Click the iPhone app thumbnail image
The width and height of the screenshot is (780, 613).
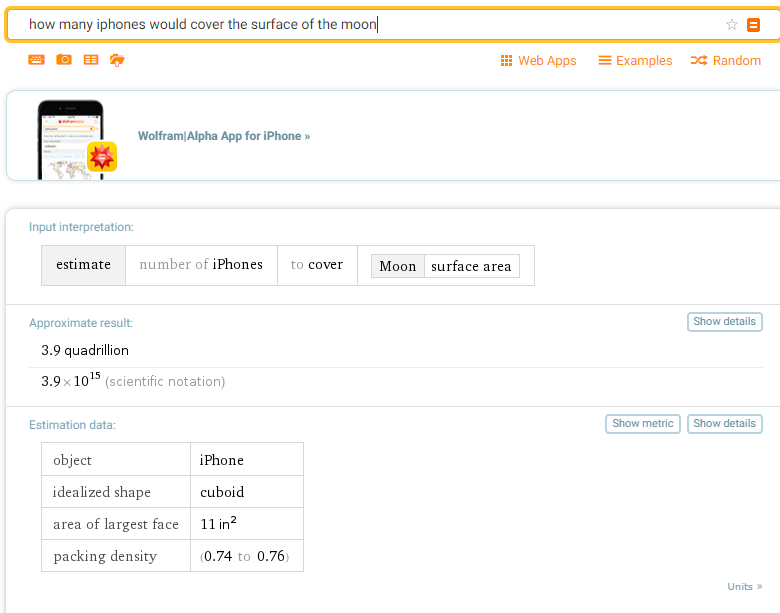[71, 139]
